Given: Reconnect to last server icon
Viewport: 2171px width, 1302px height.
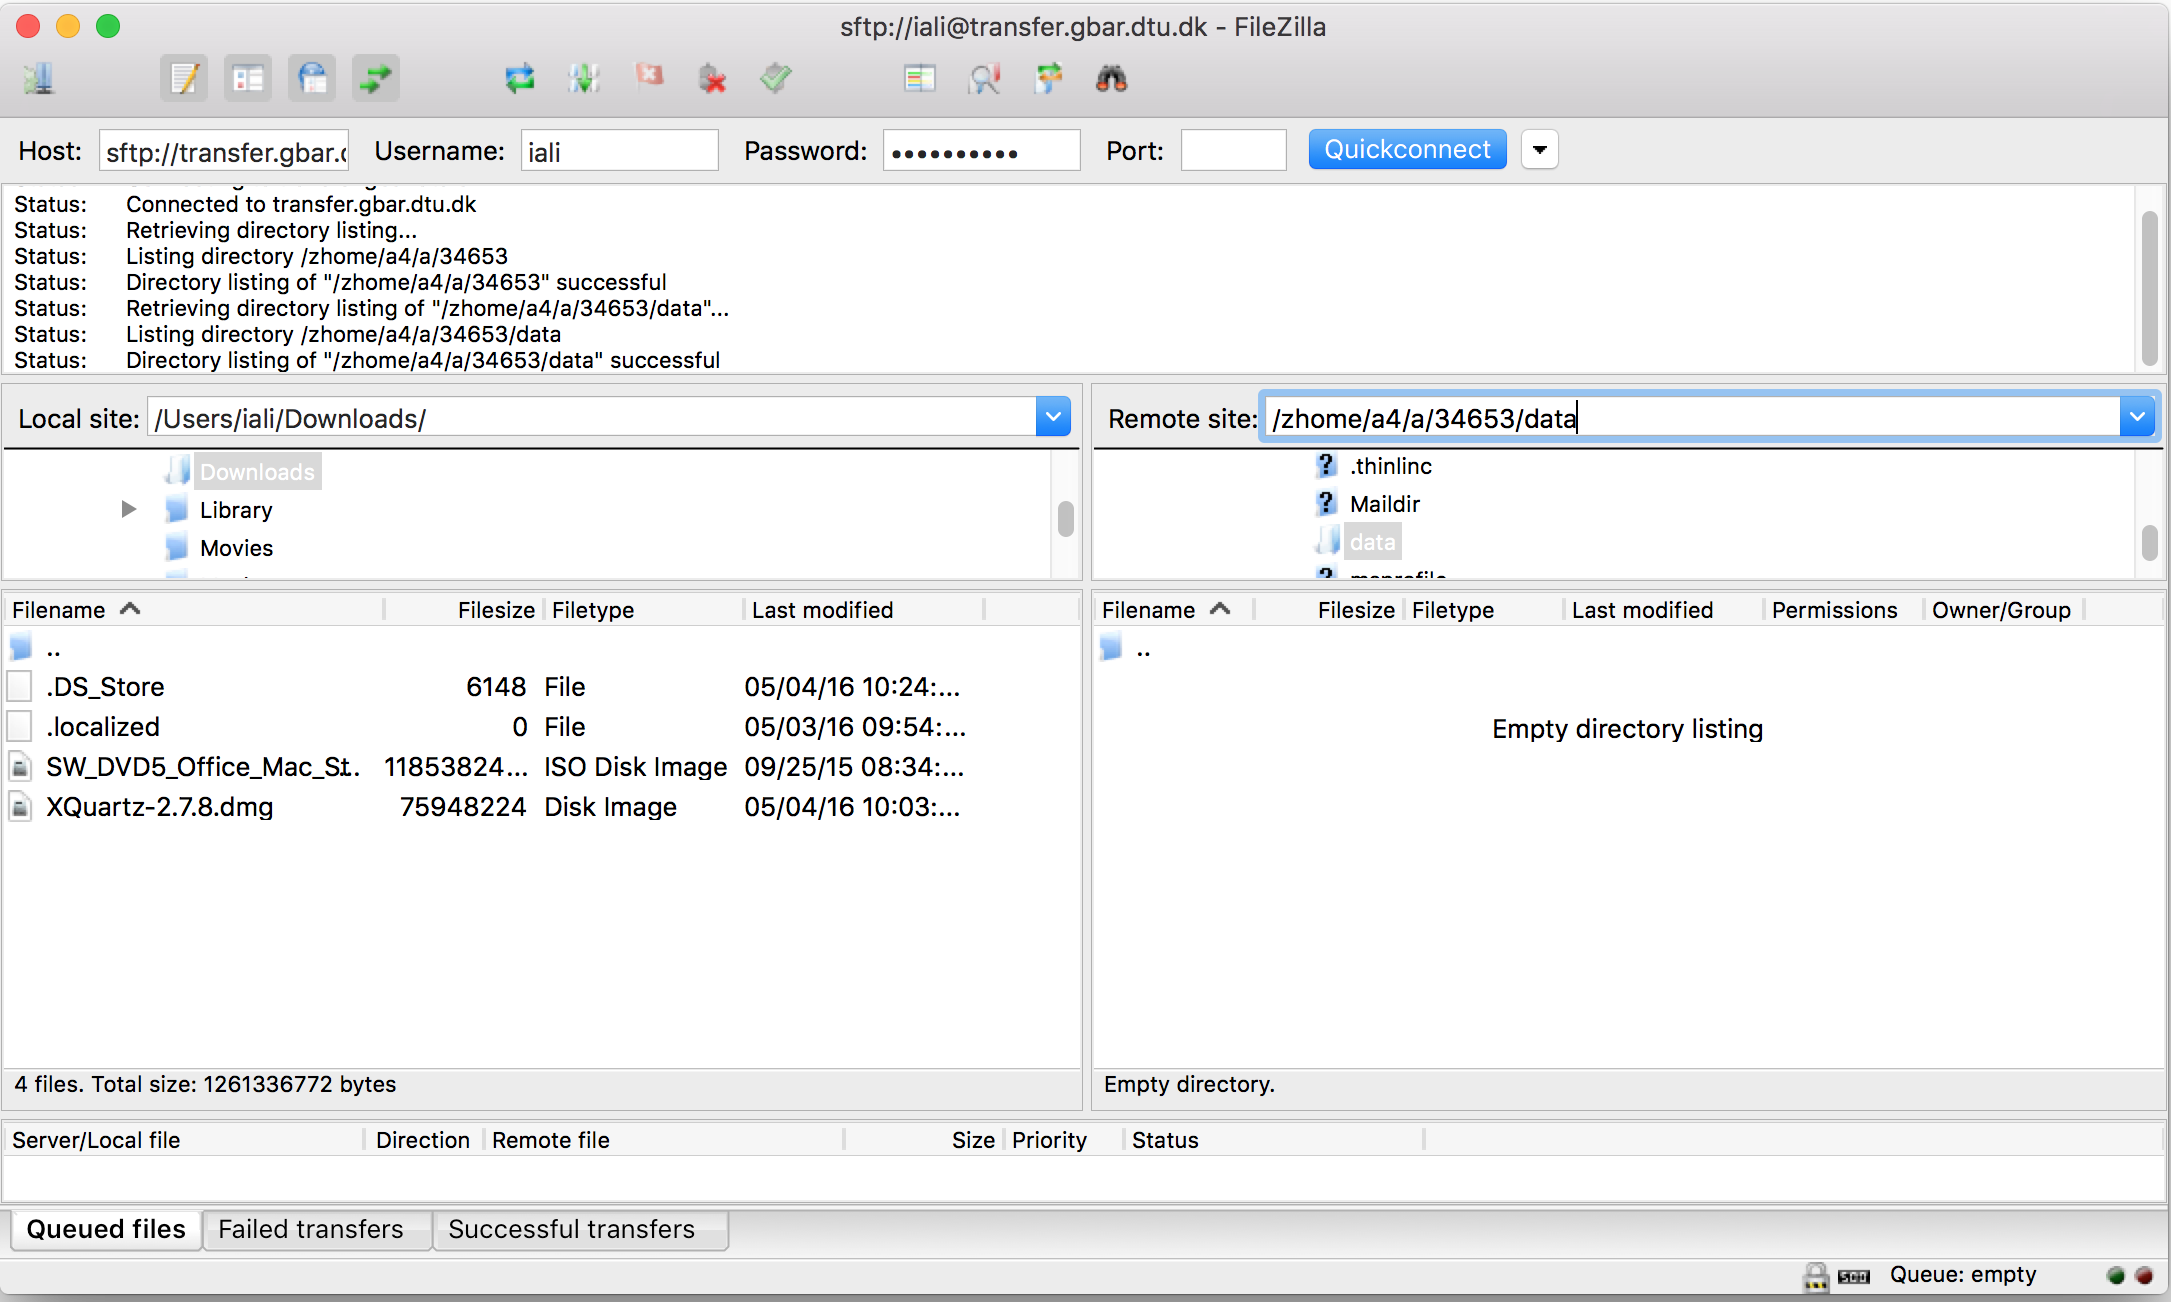Looking at the screenshot, I should point(776,78).
